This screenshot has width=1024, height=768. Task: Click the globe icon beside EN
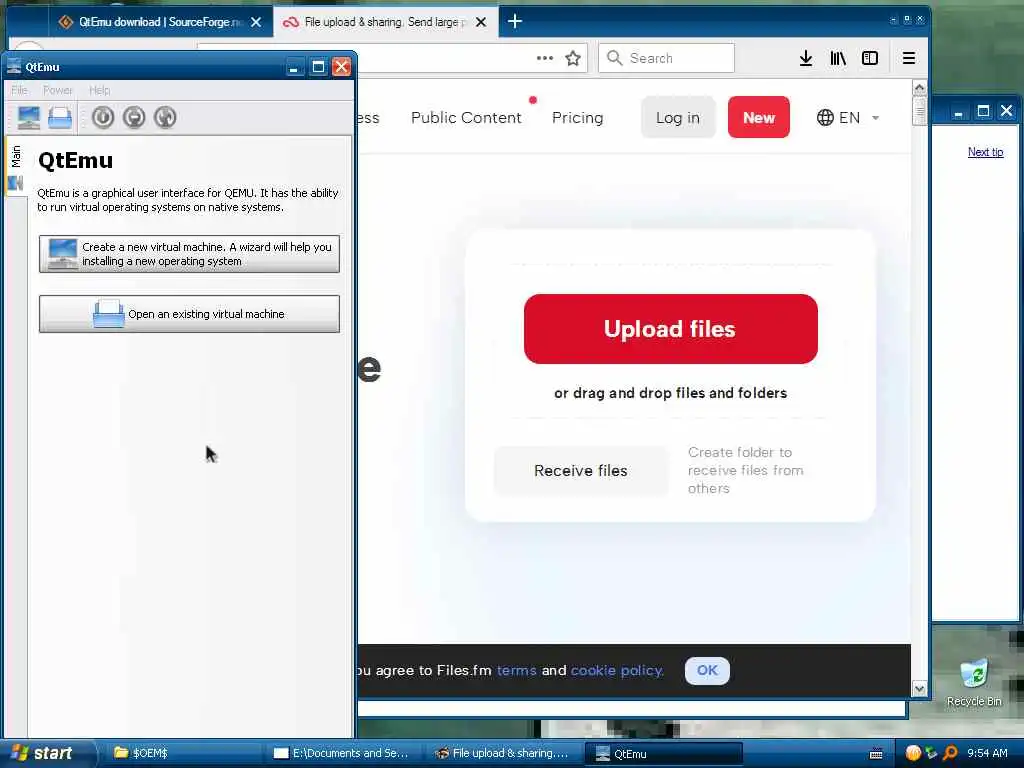pos(825,118)
